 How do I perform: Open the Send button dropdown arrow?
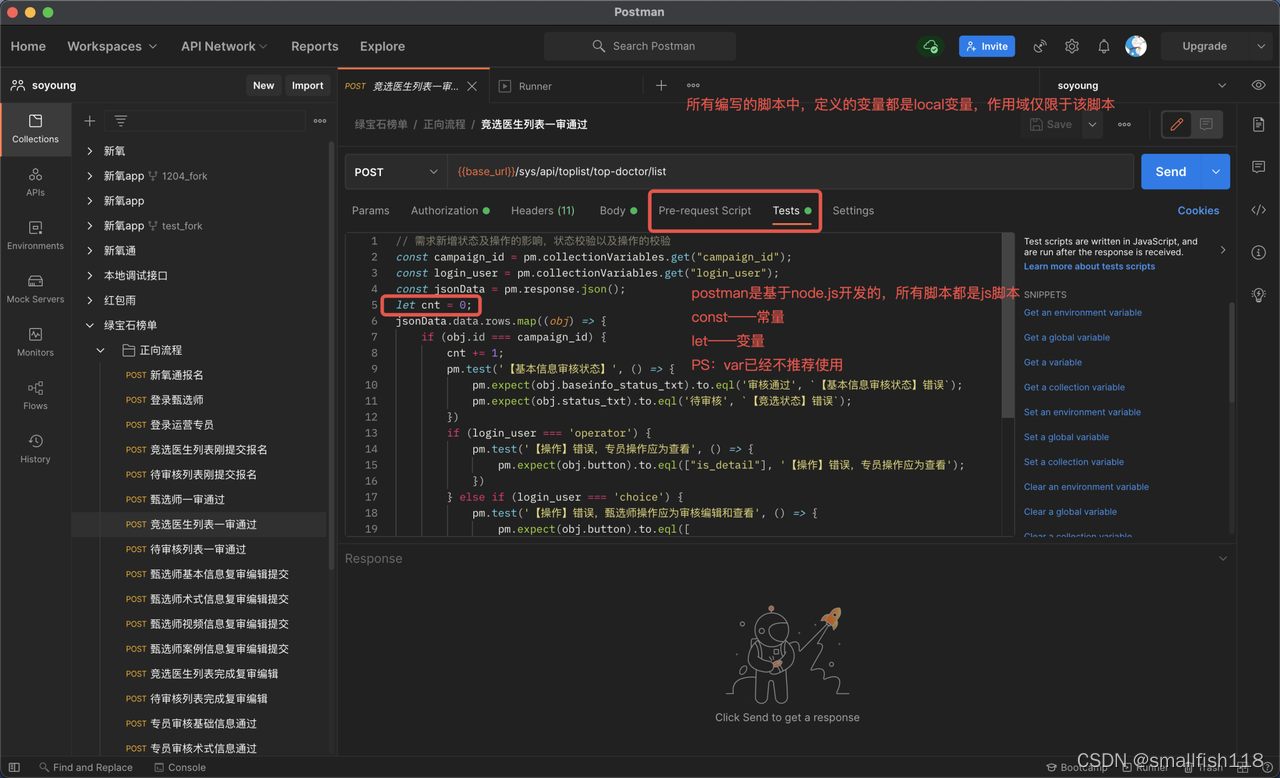pos(1216,172)
